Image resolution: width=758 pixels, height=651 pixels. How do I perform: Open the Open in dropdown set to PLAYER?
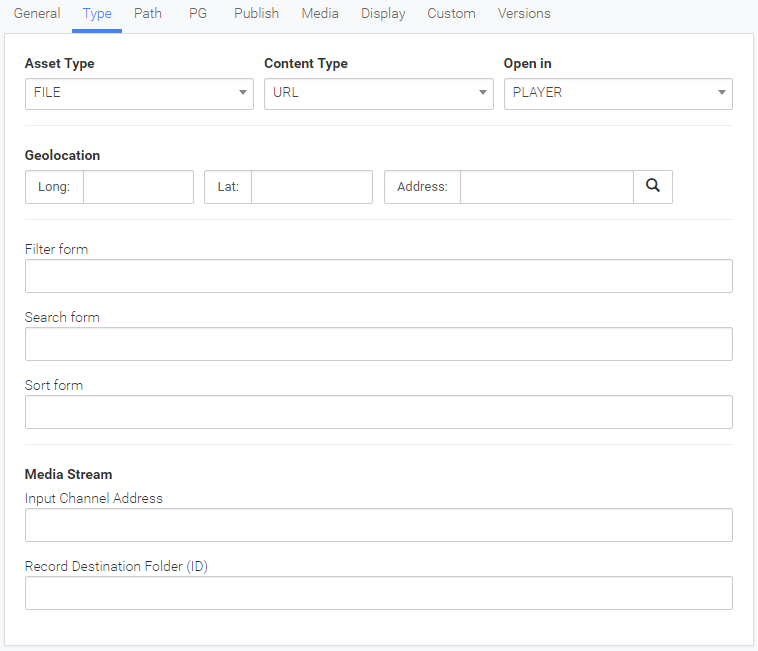coord(618,94)
